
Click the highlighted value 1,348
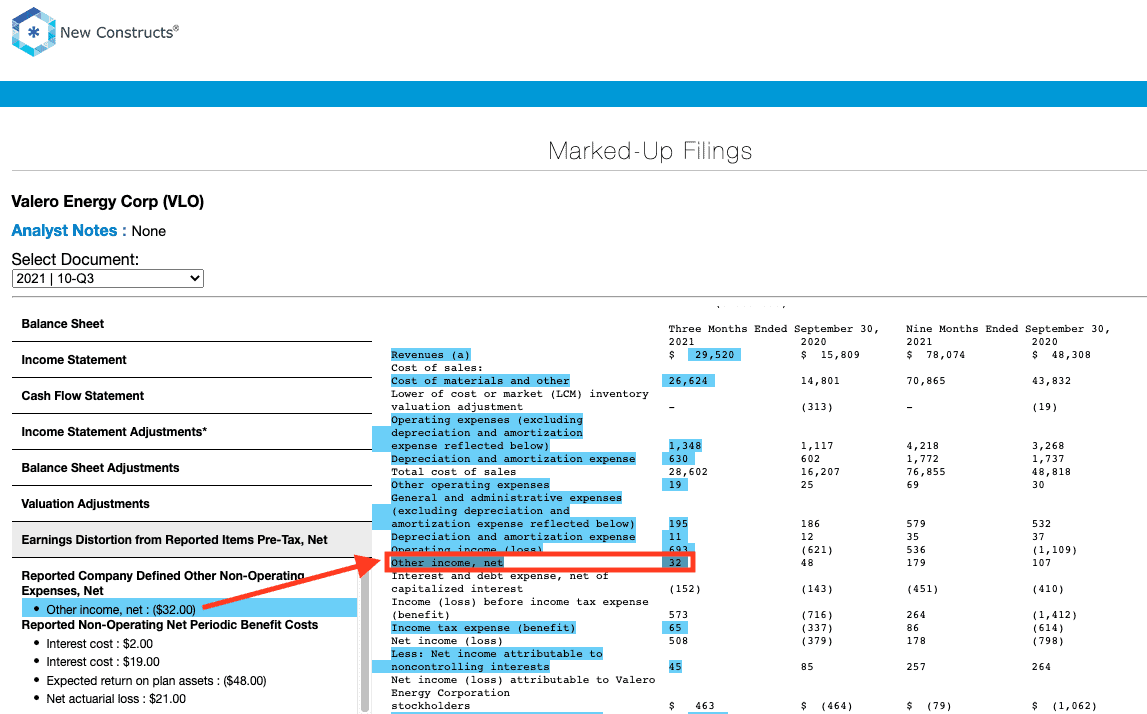coord(685,446)
